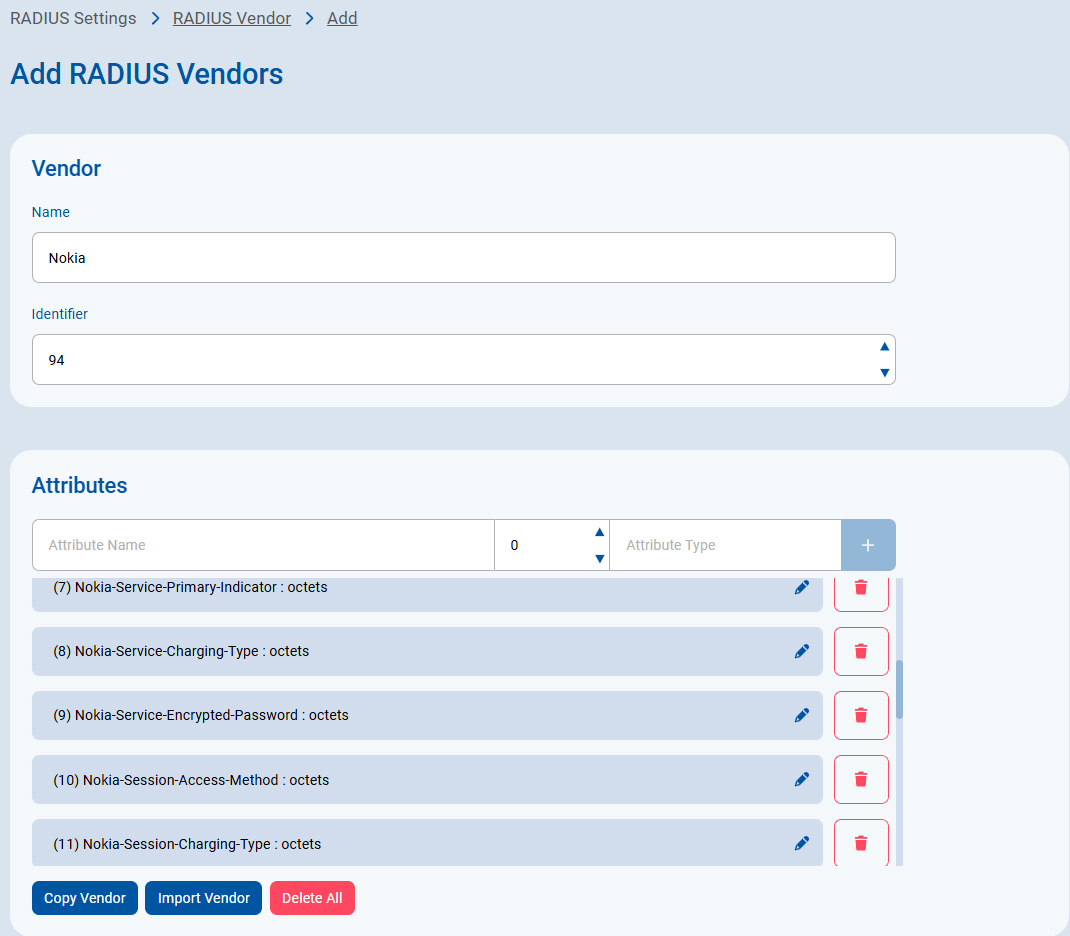Edit the Nokia-Session-Access-Method attribute

point(801,779)
